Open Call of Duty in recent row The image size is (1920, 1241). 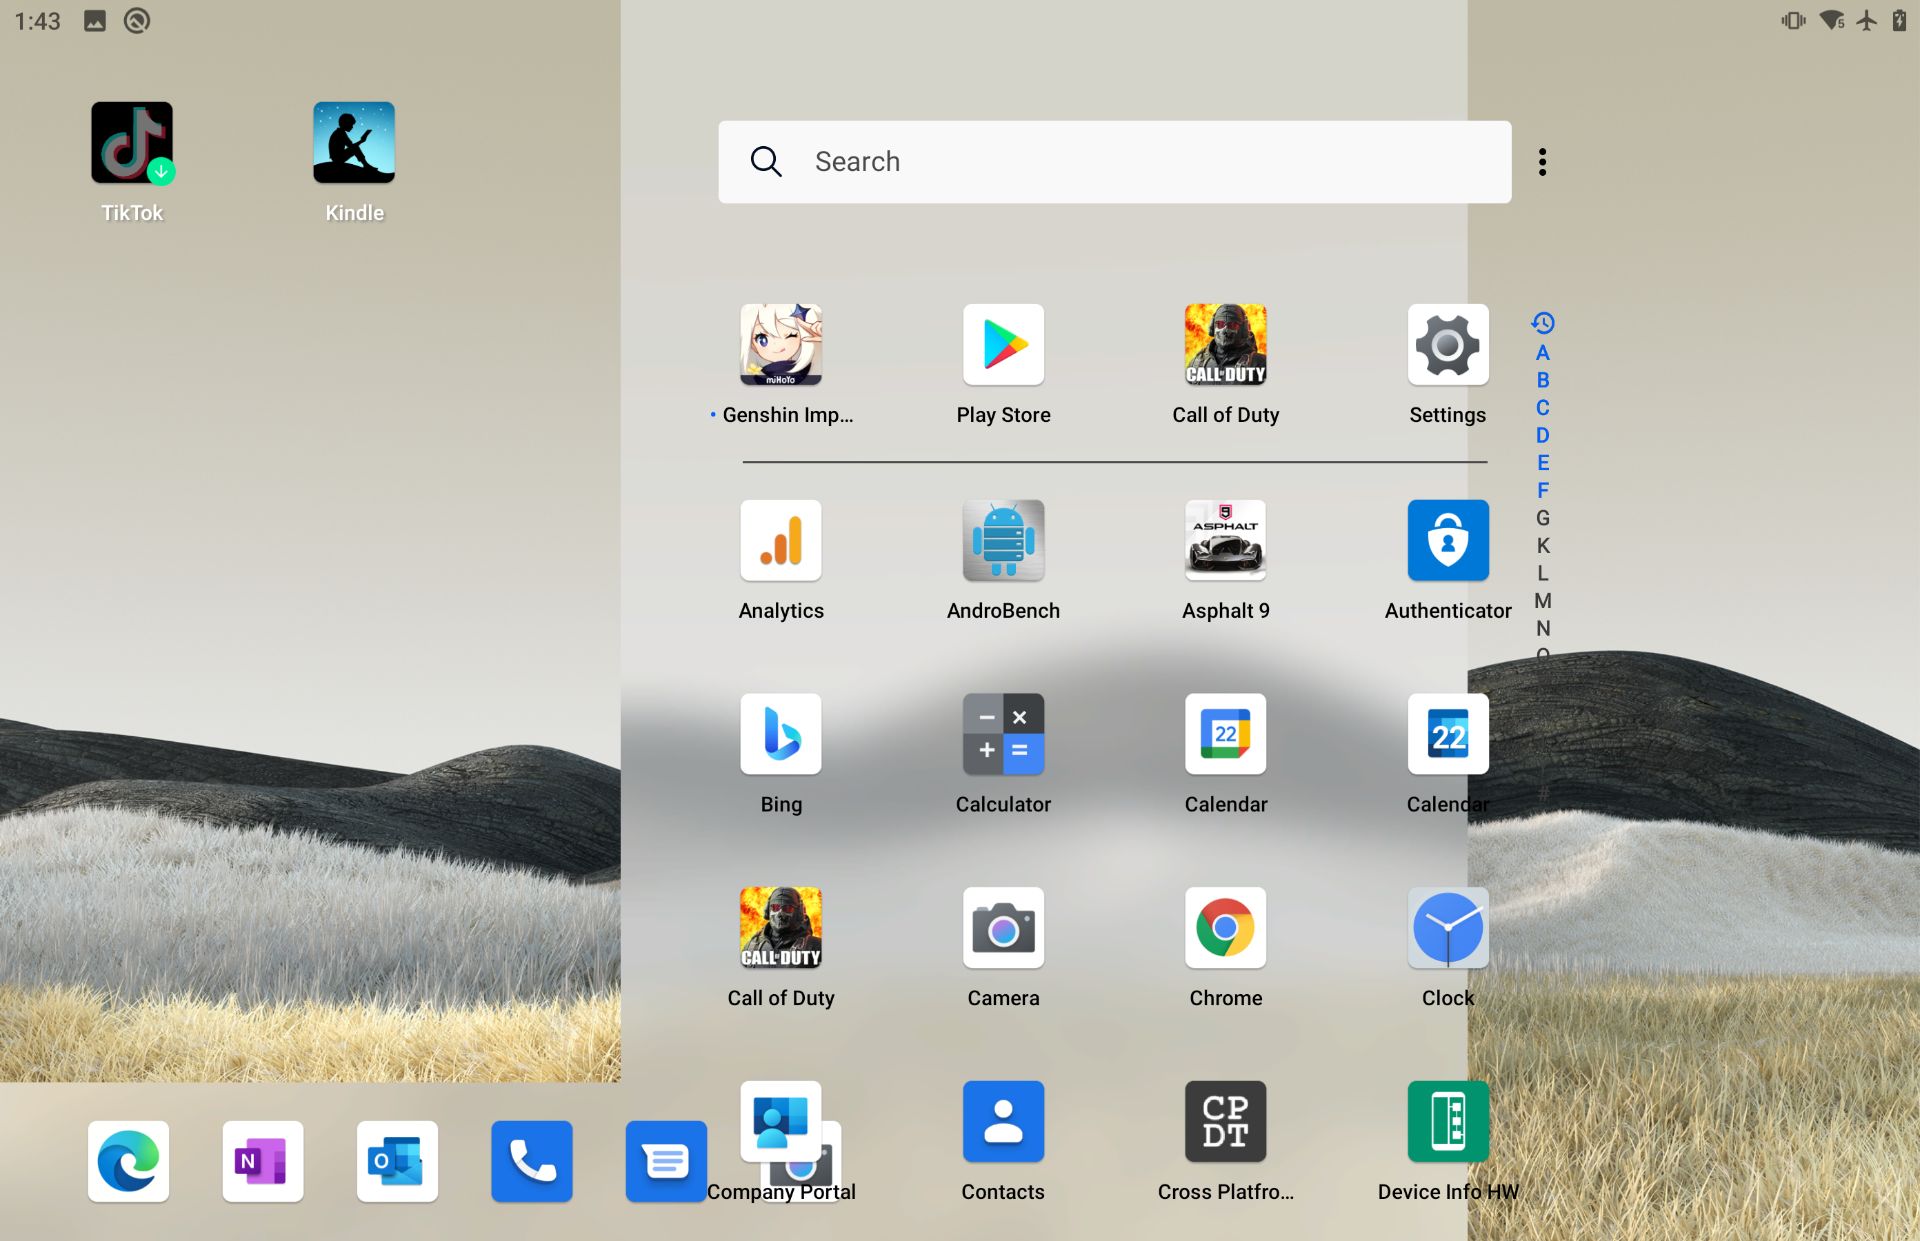click(x=1226, y=345)
